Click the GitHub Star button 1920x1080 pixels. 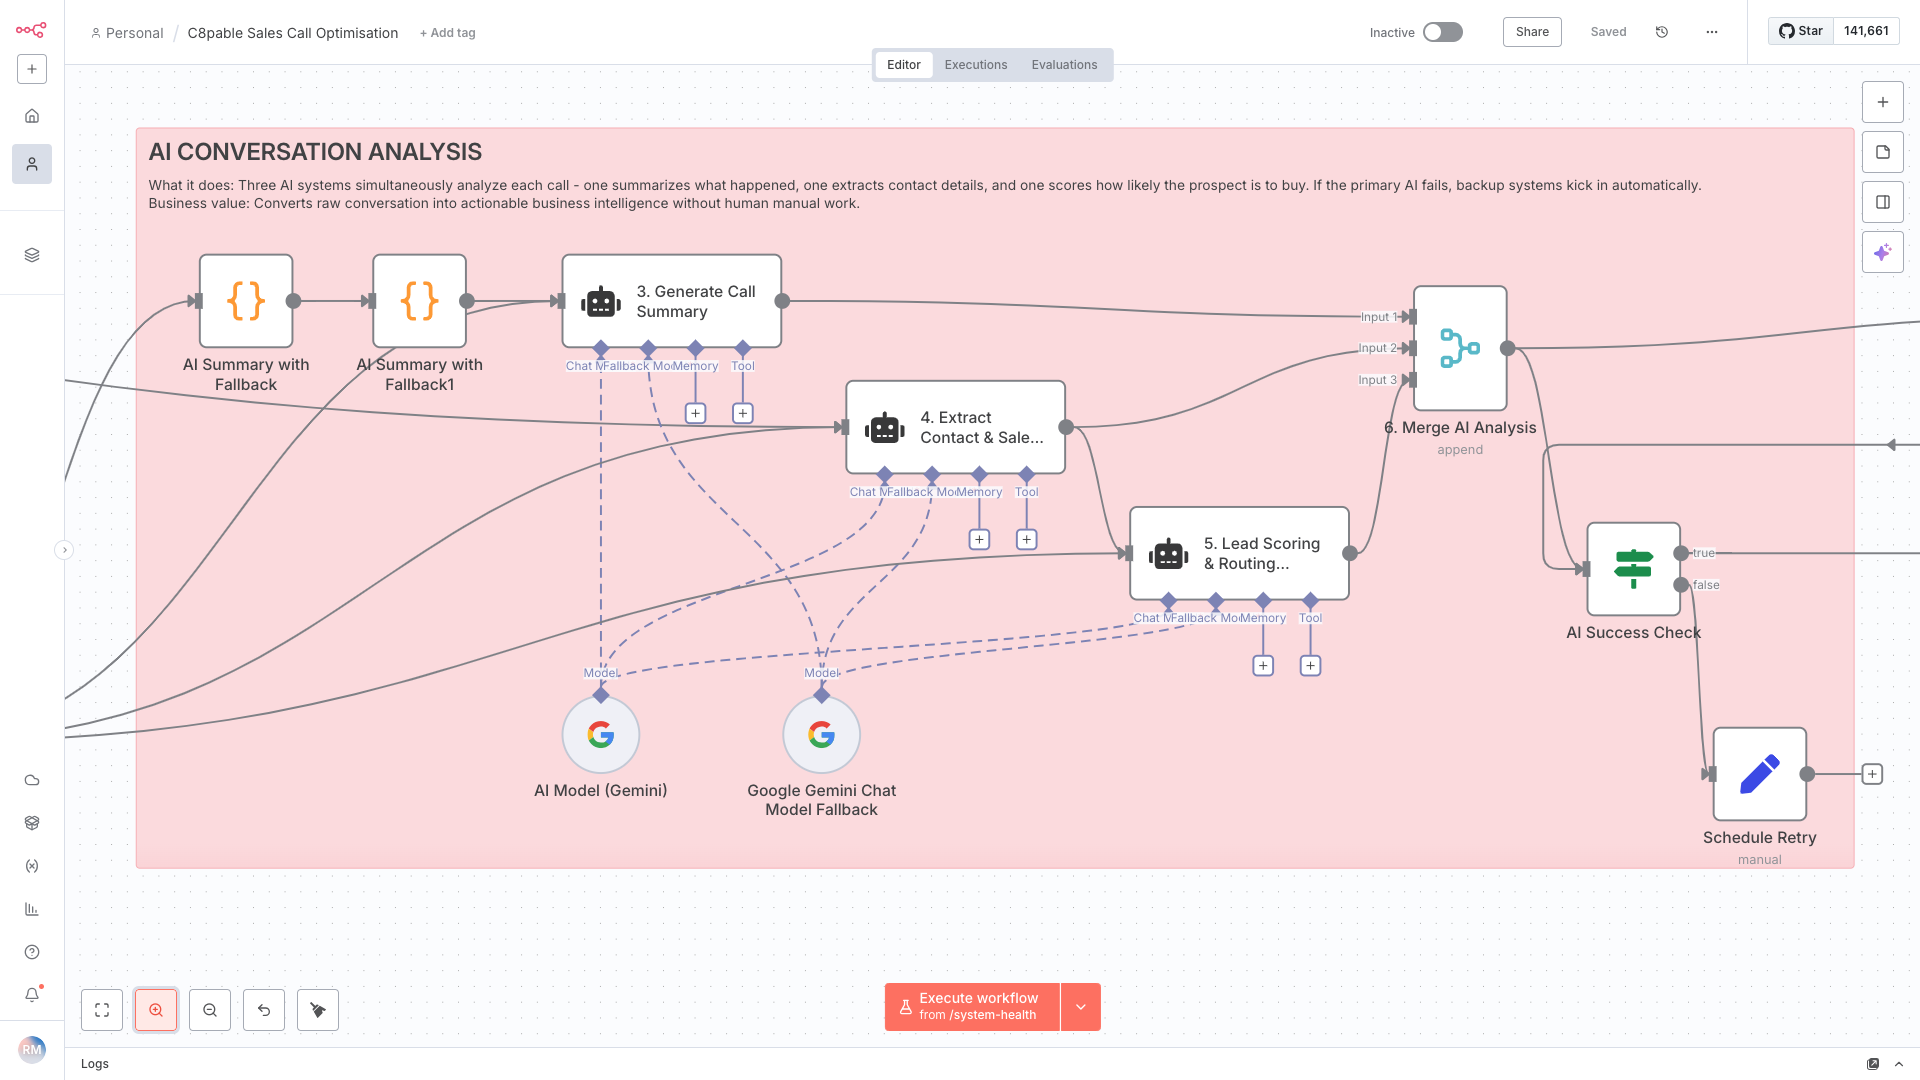click(1801, 31)
